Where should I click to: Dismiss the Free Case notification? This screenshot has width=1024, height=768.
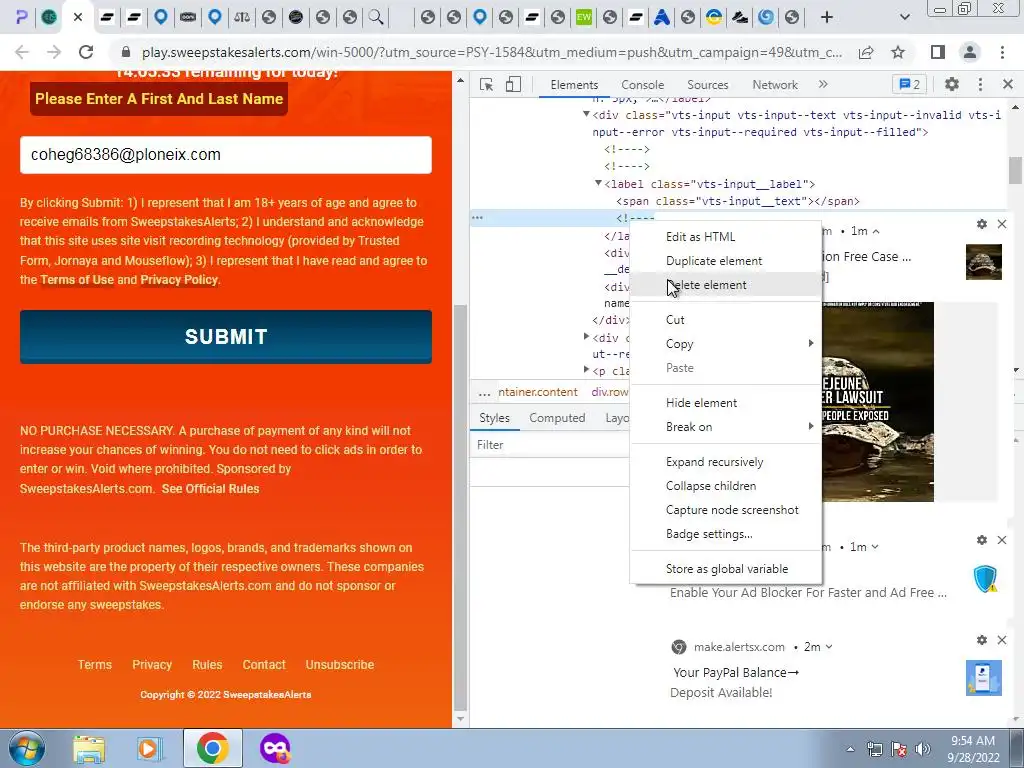(x=1002, y=224)
